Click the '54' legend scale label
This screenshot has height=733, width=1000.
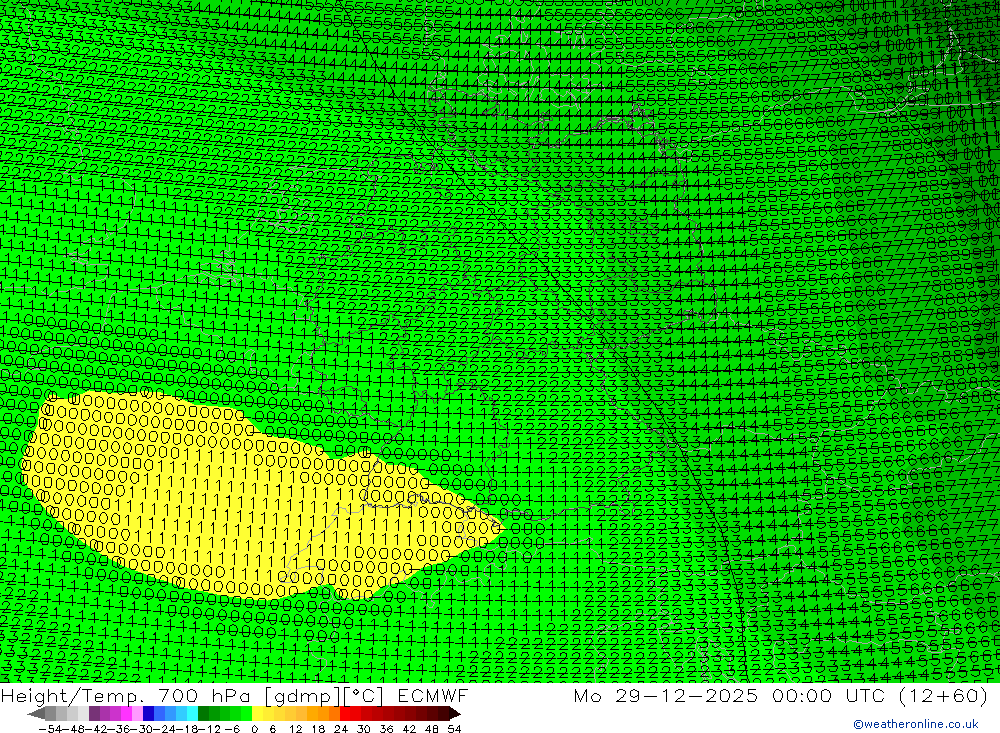click(454, 729)
